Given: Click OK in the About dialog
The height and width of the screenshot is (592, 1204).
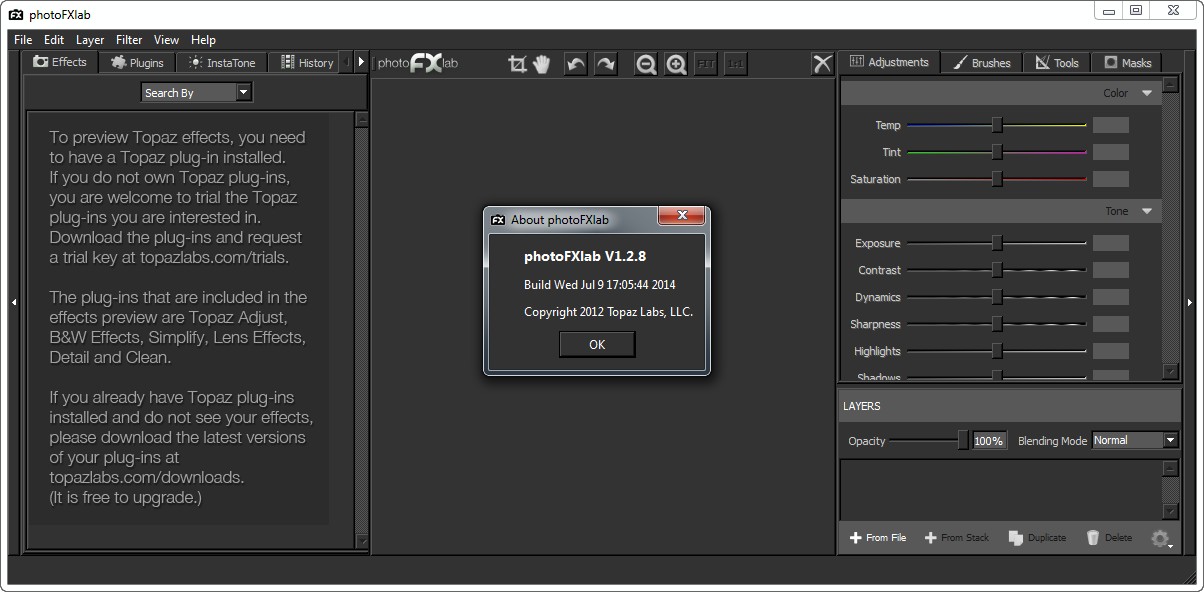Looking at the screenshot, I should (x=597, y=344).
